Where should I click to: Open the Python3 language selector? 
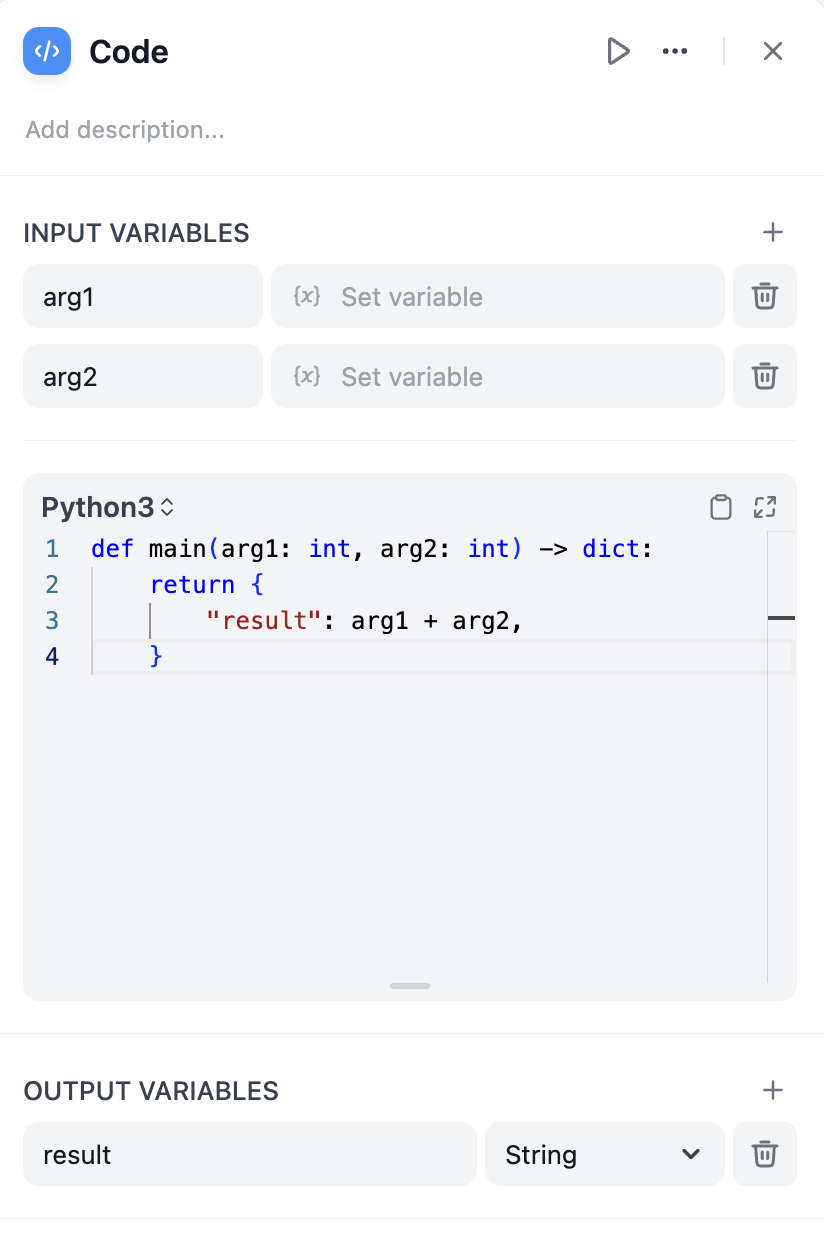pos(107,507)
